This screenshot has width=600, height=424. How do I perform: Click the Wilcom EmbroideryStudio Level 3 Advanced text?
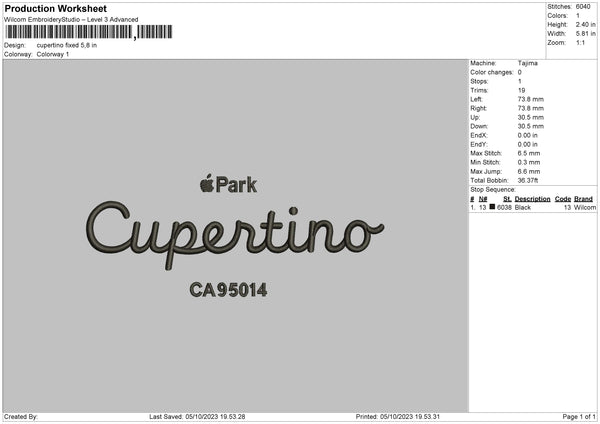tap(71, 20)
